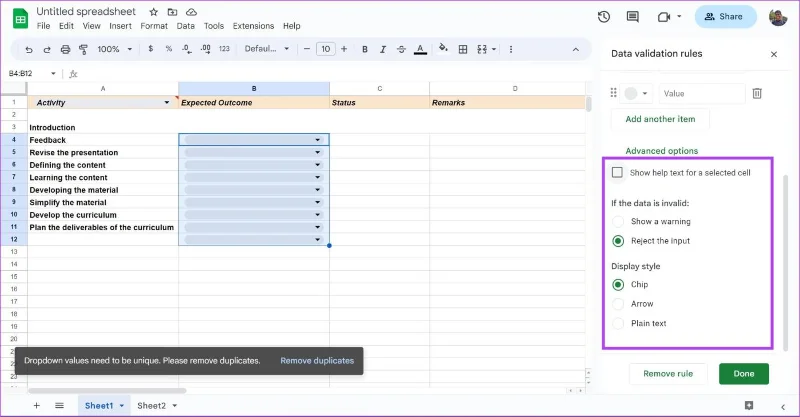This screenshot has height=417, width=800.
Task: Open the Extensions menu
Action: pyautogui.click(x=254, y=26)
